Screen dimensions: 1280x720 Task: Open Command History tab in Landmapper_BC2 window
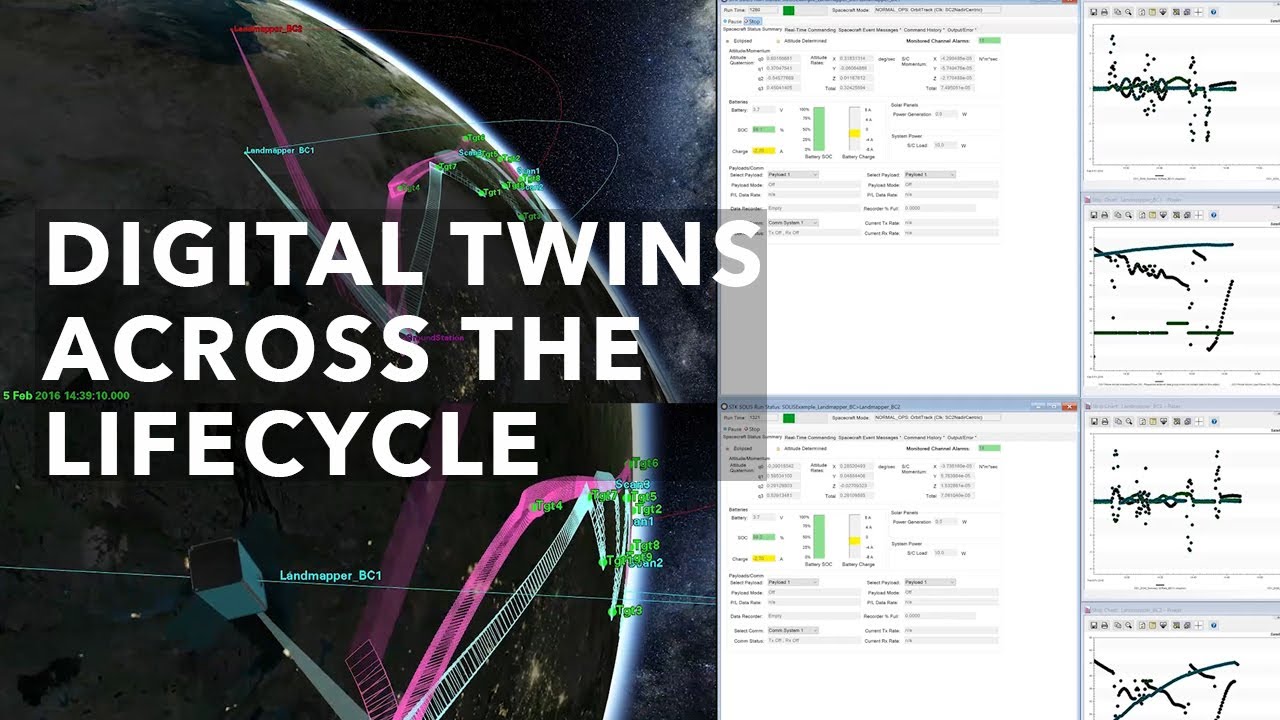click(924, 437)
